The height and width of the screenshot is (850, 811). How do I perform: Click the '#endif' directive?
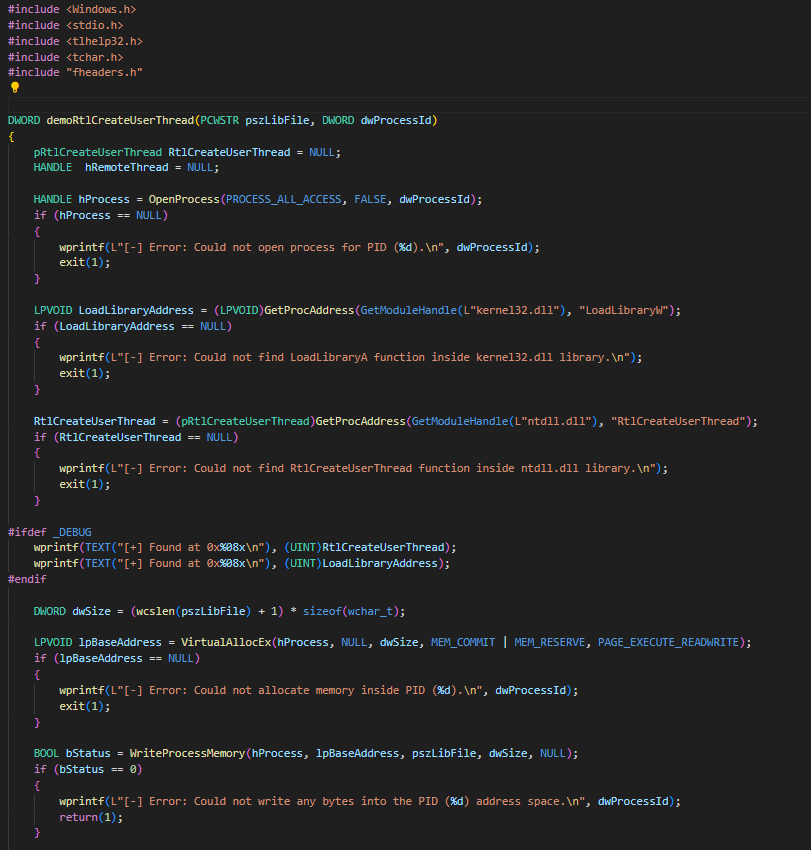[27, 579]
